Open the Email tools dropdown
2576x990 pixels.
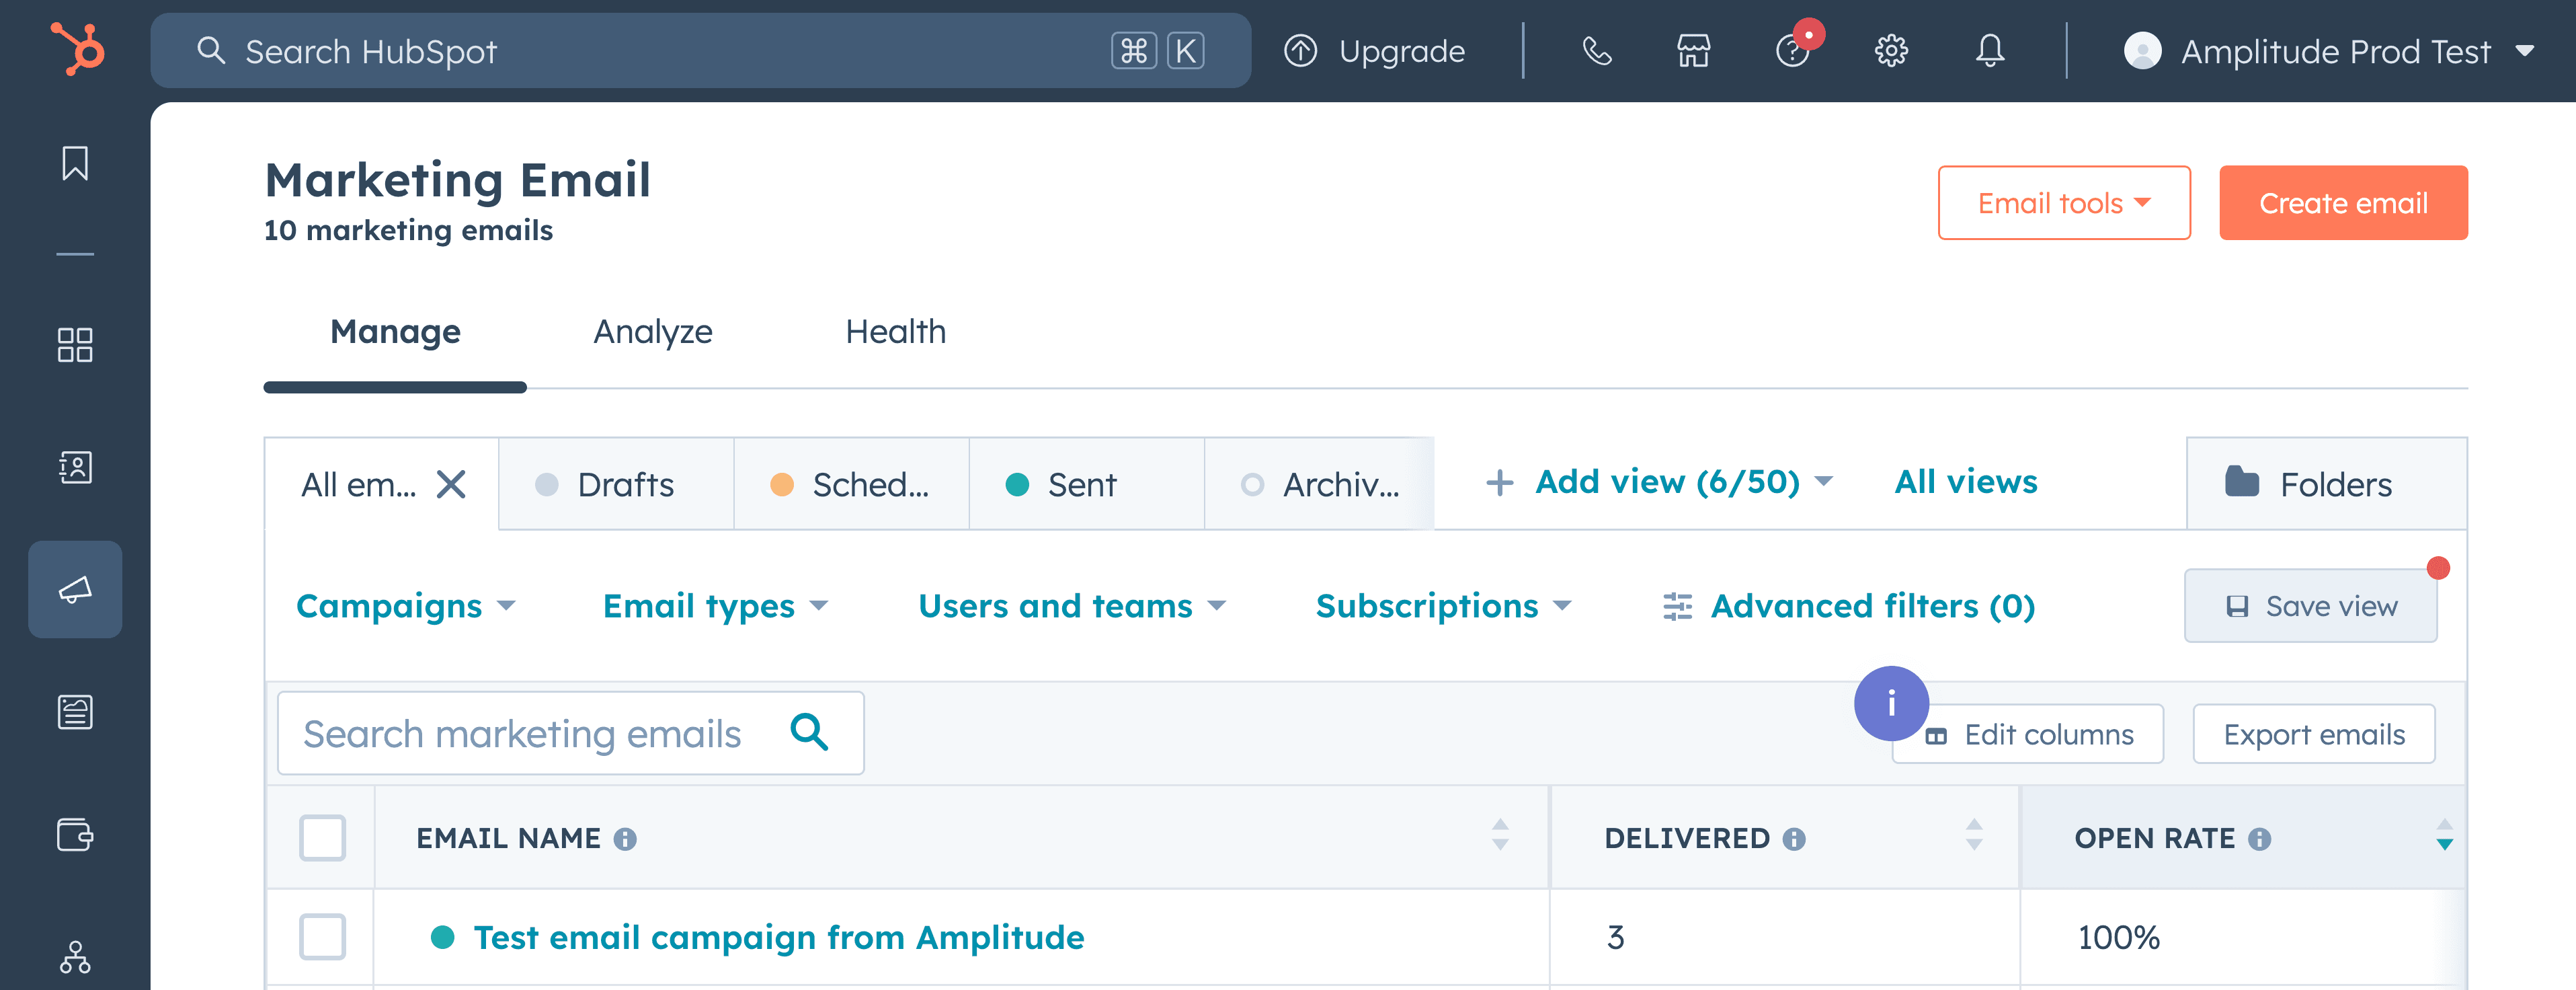2063,203
